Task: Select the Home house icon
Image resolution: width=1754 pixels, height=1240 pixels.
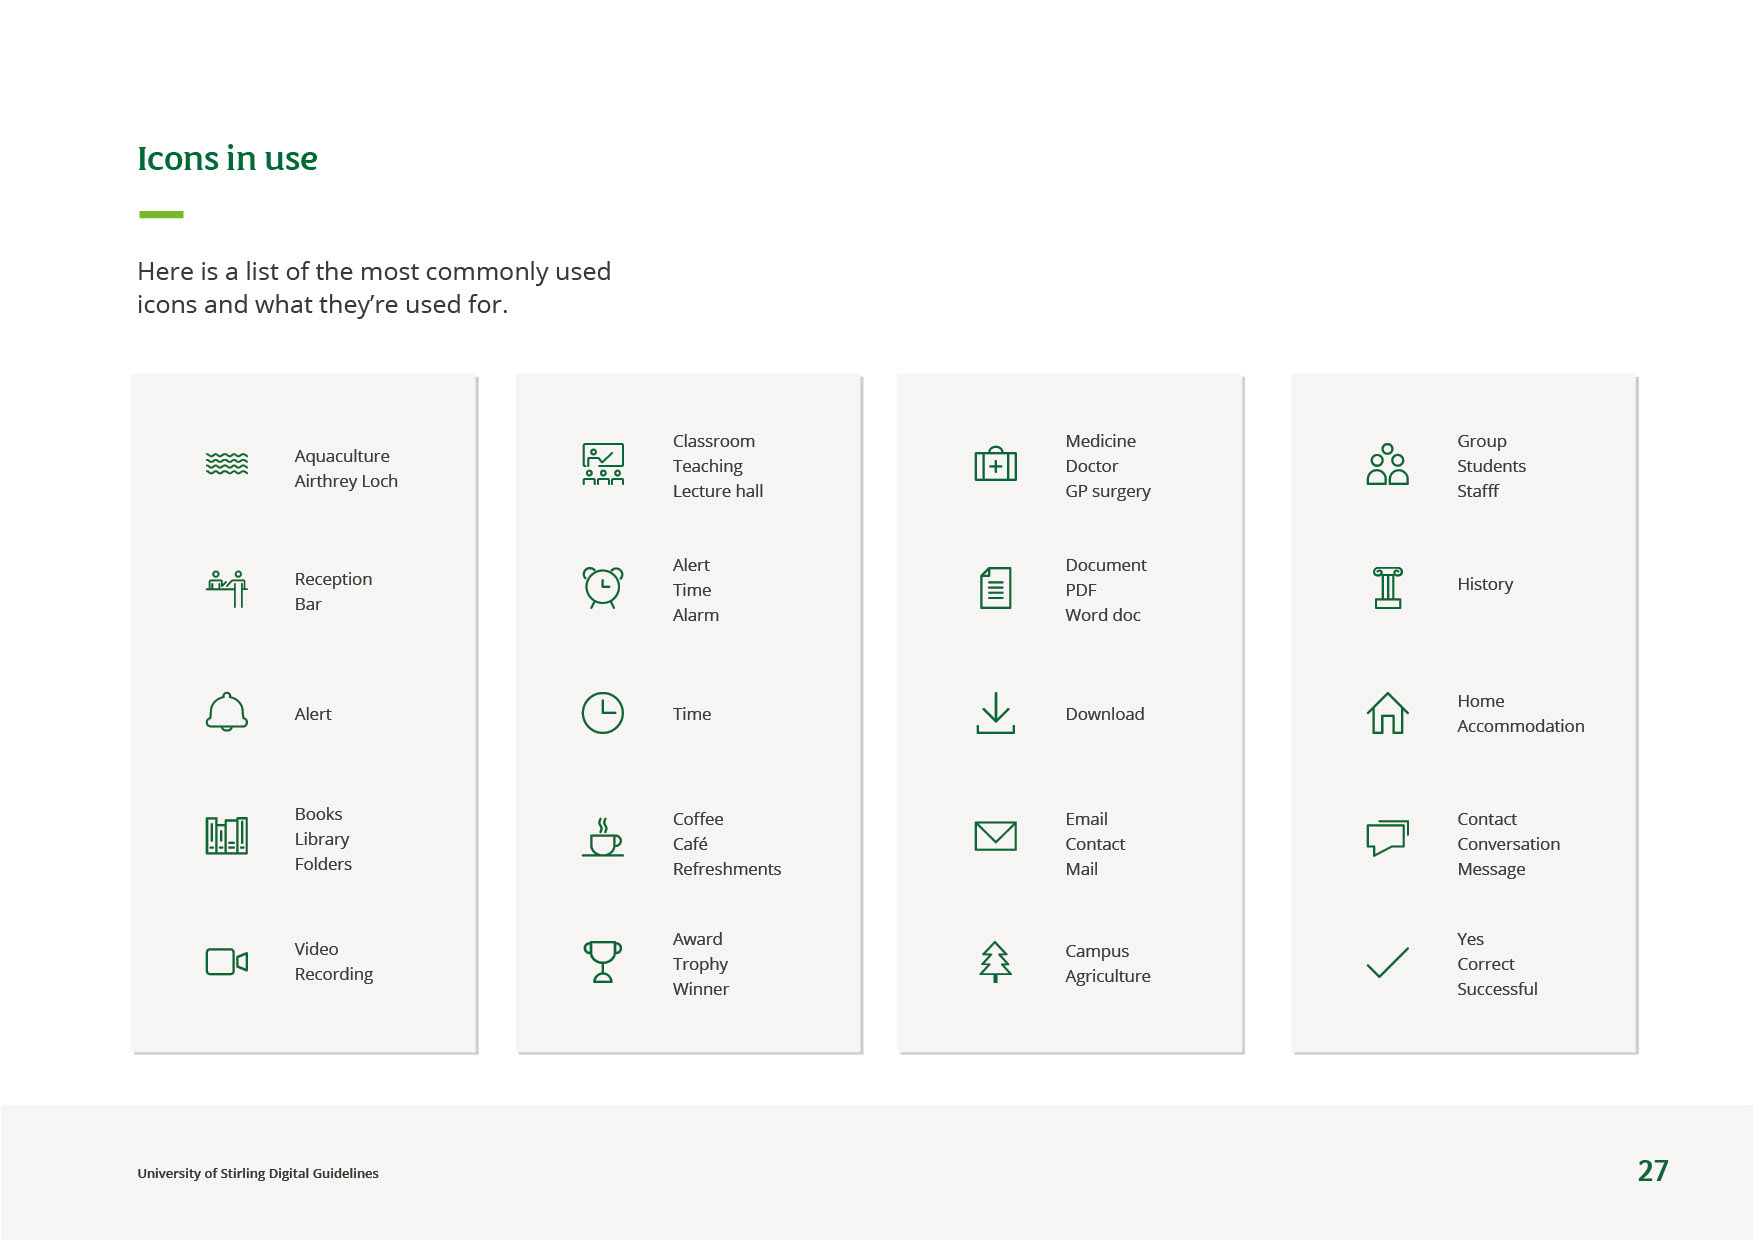Action: (x=1388, y=713)
